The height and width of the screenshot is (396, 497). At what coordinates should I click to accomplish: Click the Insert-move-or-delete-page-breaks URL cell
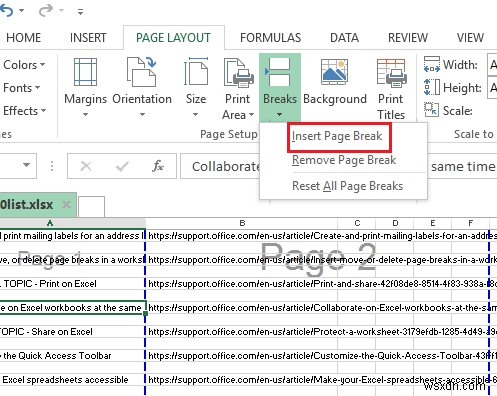click(242, 260)
